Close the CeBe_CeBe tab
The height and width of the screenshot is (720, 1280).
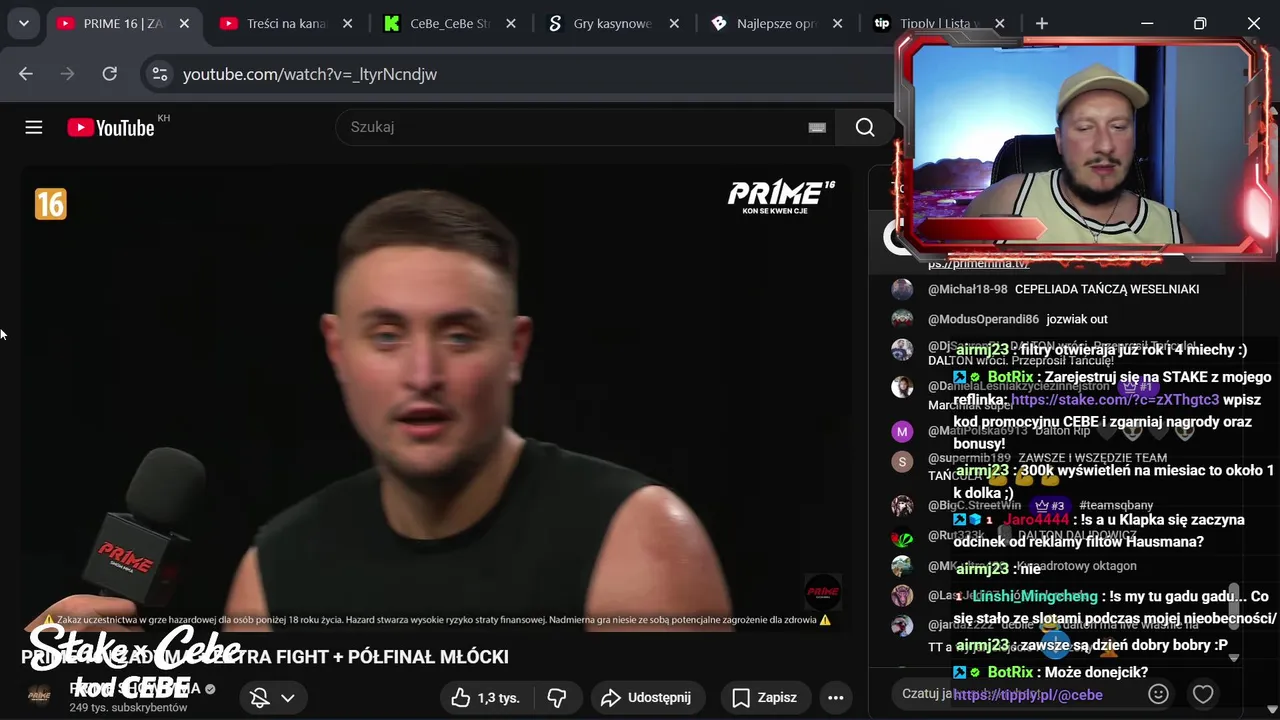(x=510, y=23)
